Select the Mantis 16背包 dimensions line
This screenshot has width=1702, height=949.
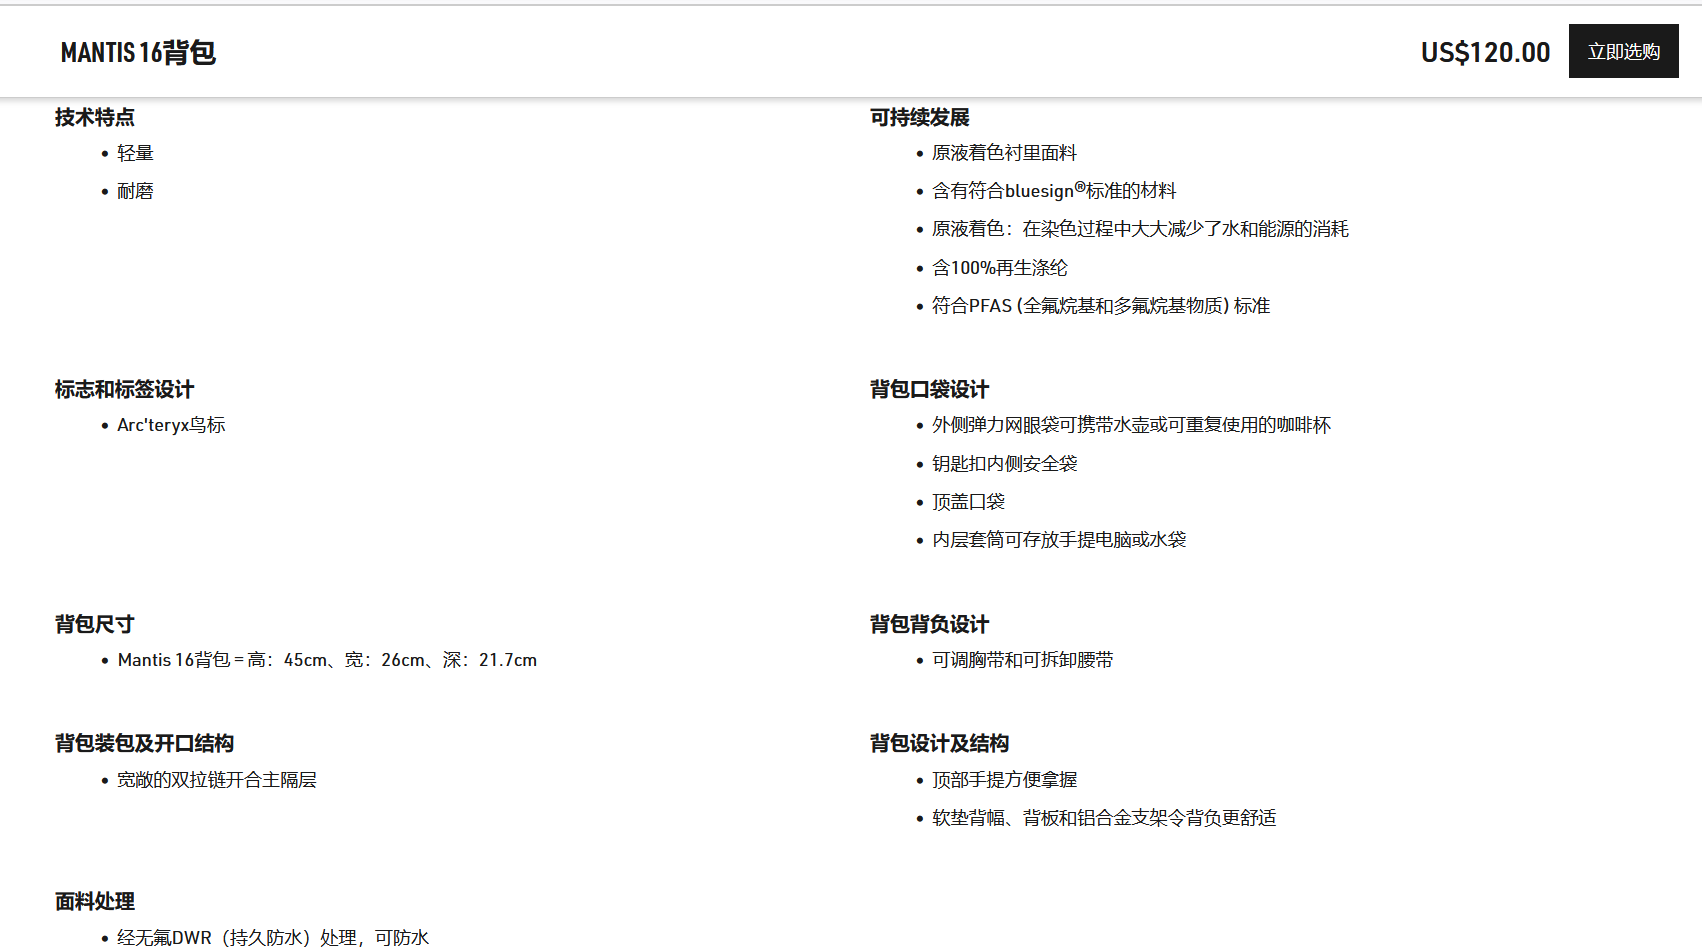point(327,660)
